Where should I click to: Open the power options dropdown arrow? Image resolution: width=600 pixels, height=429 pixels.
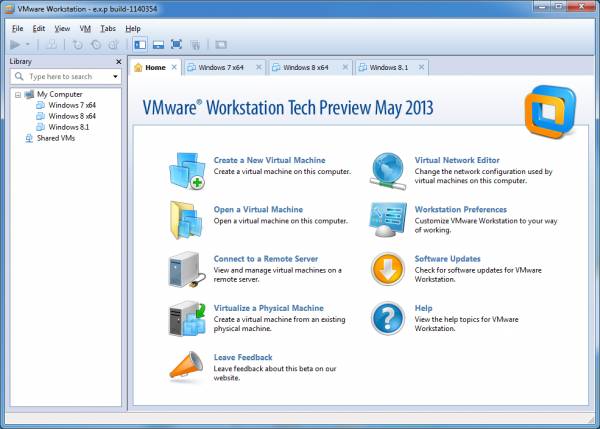pyautogui.click(x=28, y=45)
